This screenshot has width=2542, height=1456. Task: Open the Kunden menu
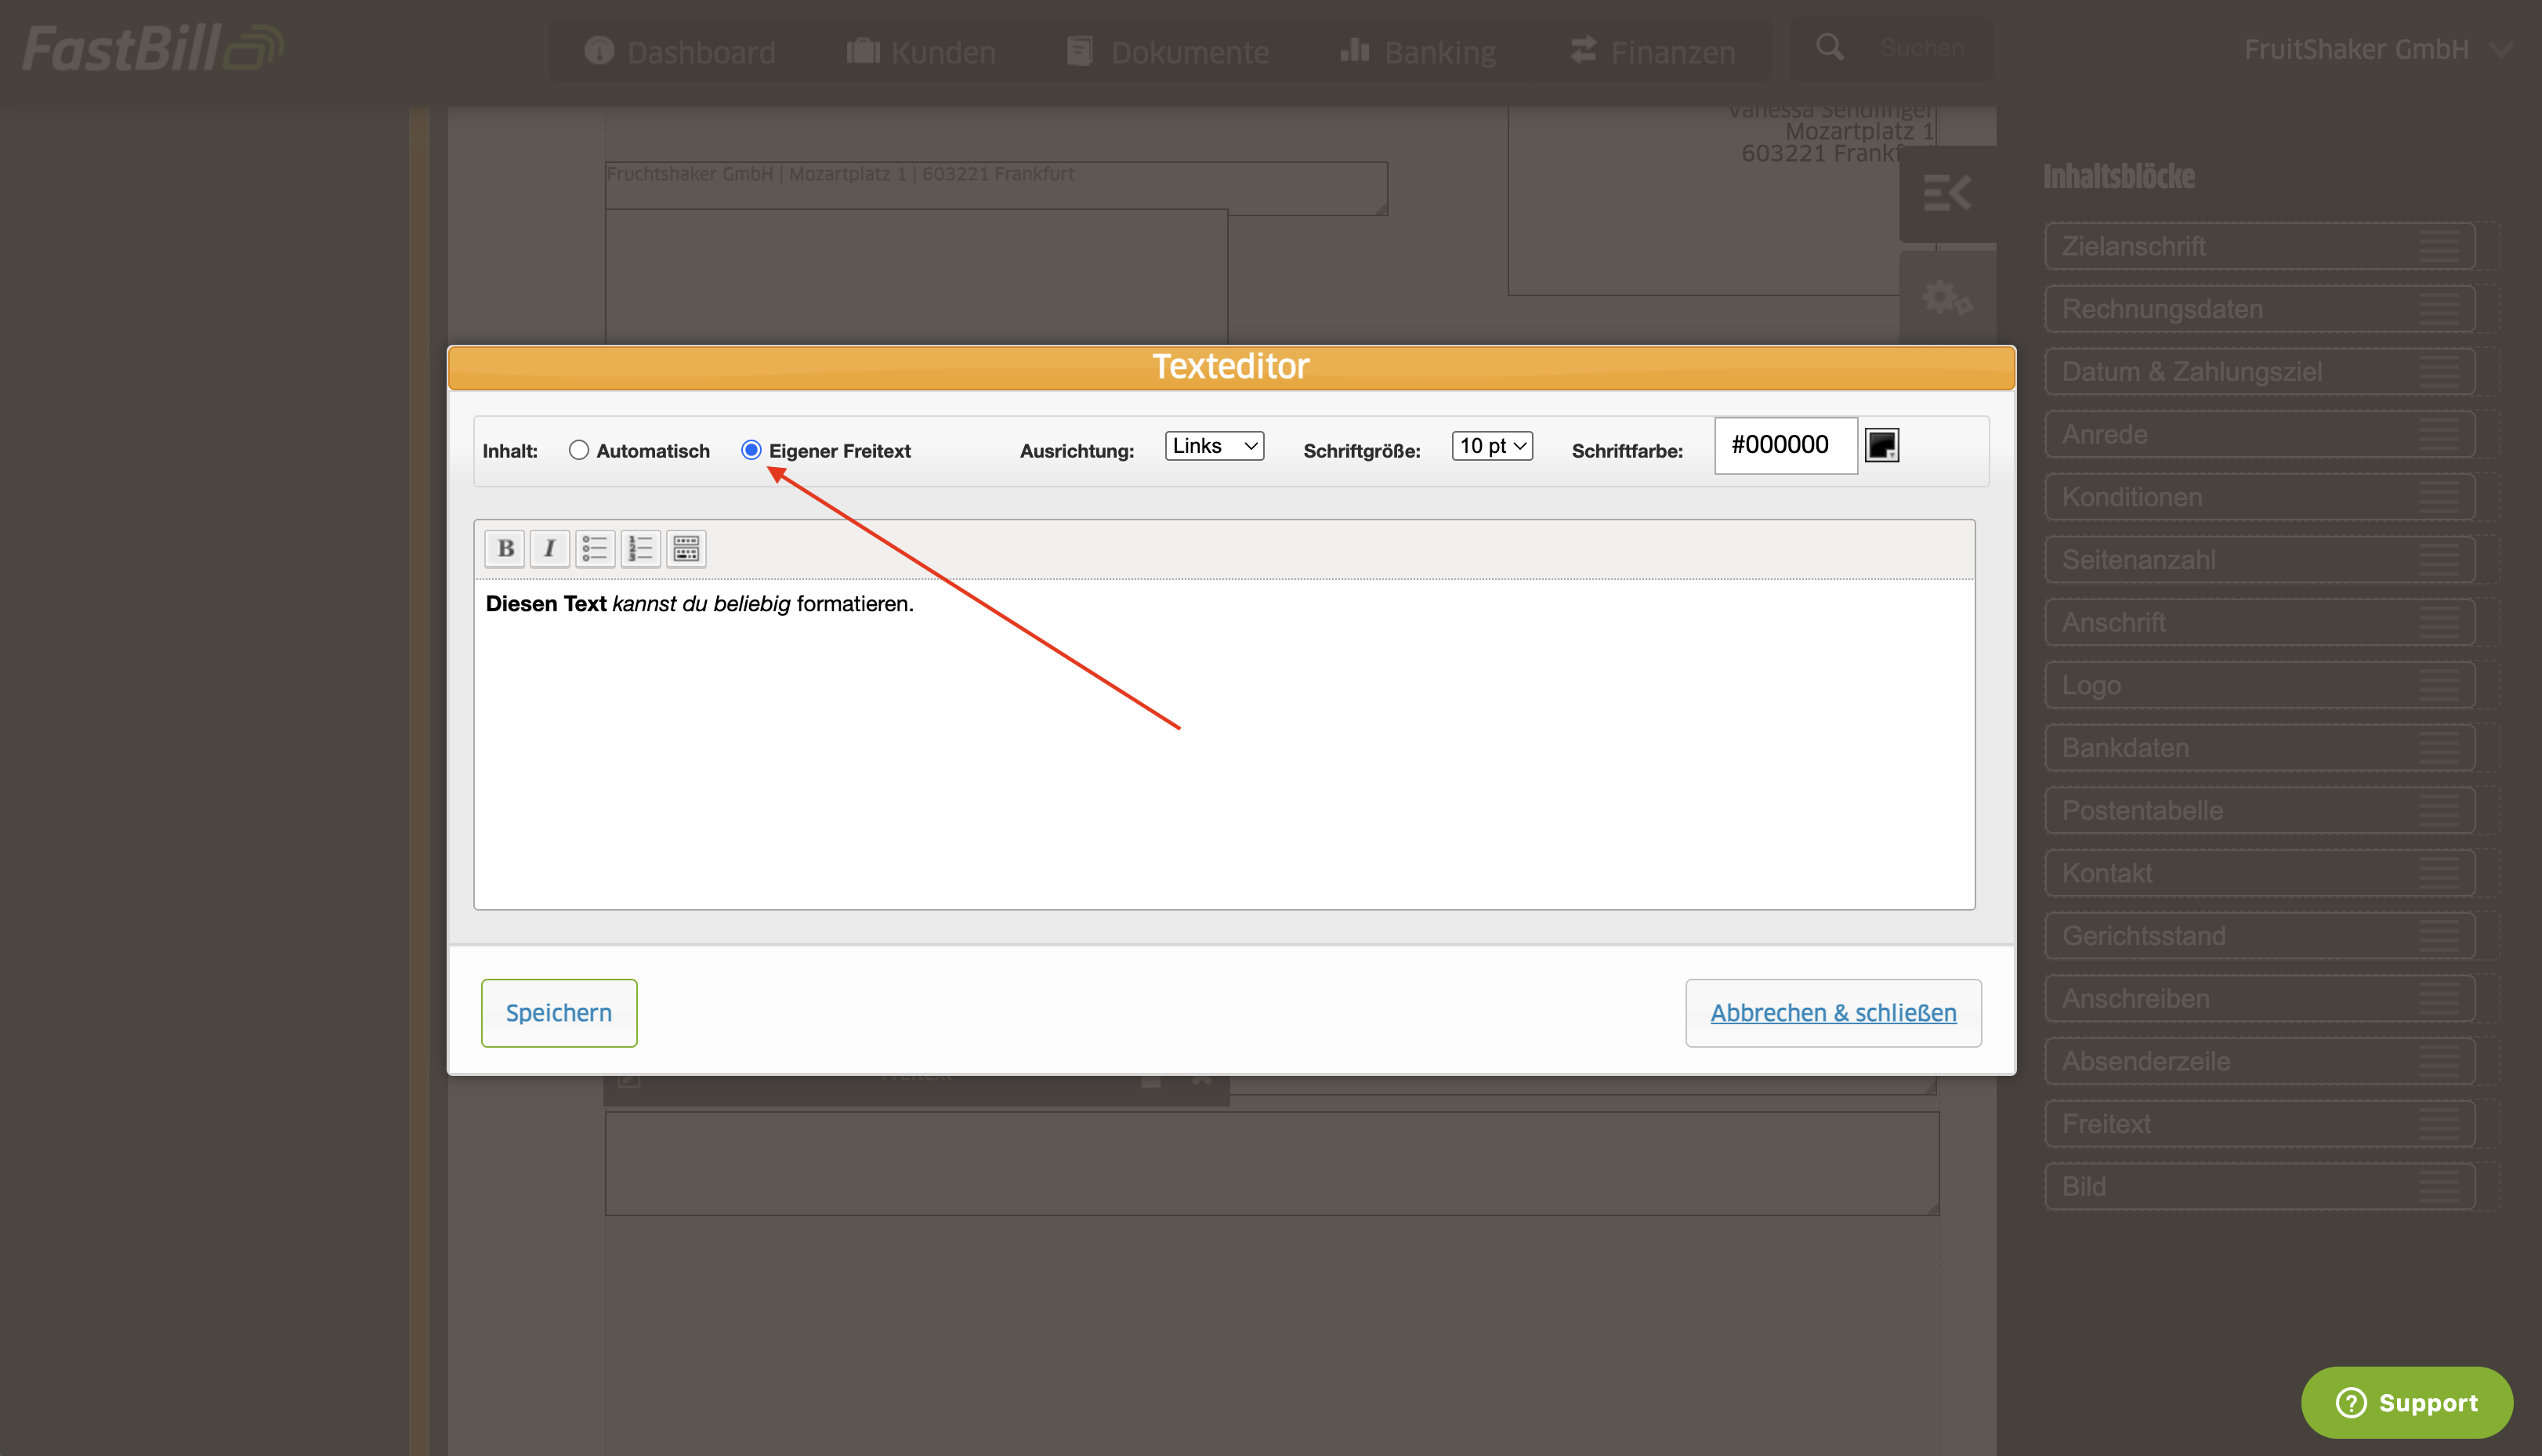(921, 51)
